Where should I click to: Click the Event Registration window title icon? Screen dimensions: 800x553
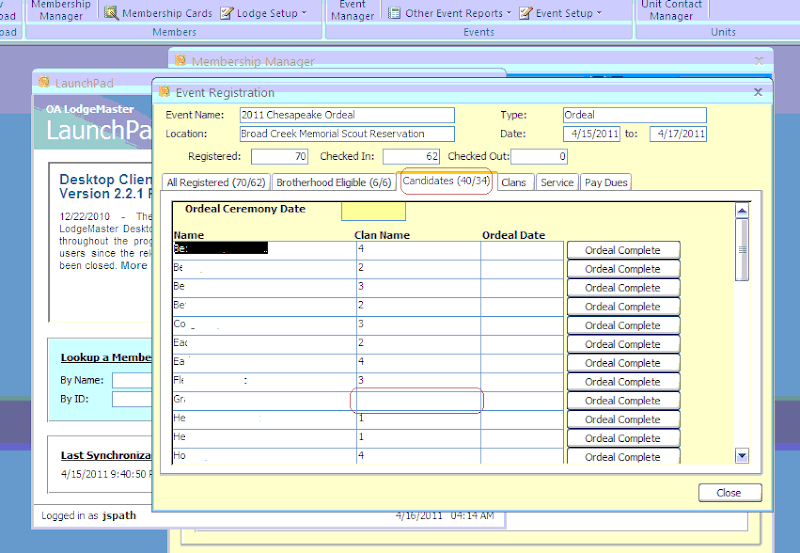[164, 92]
